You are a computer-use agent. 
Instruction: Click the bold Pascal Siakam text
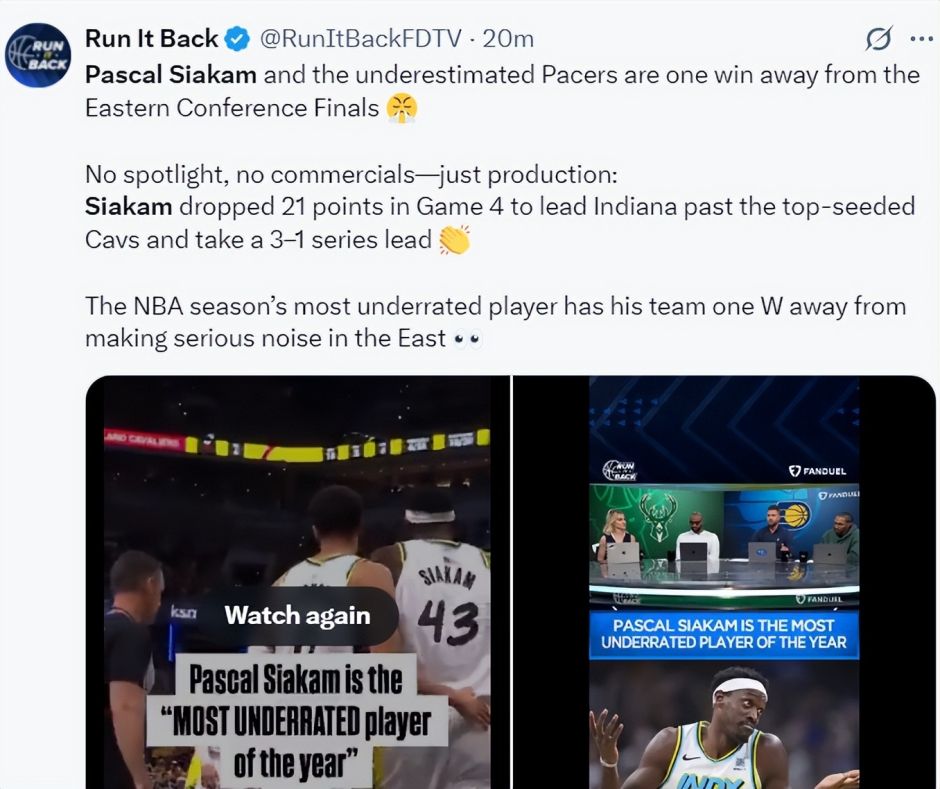171,75
